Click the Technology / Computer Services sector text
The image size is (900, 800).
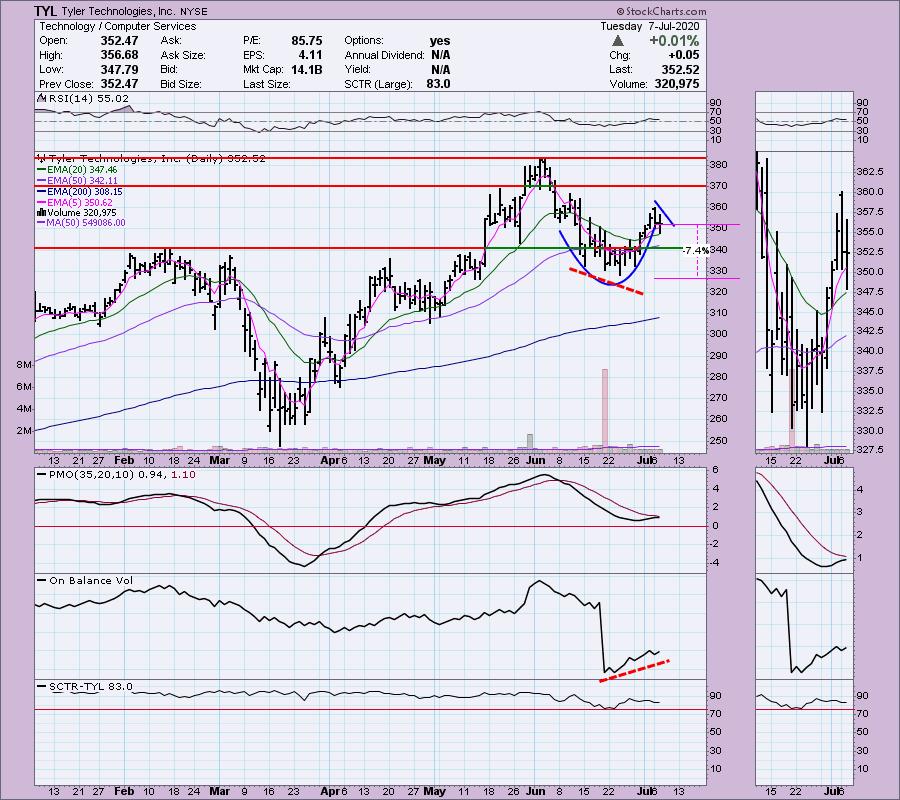[x=118, y=26]
